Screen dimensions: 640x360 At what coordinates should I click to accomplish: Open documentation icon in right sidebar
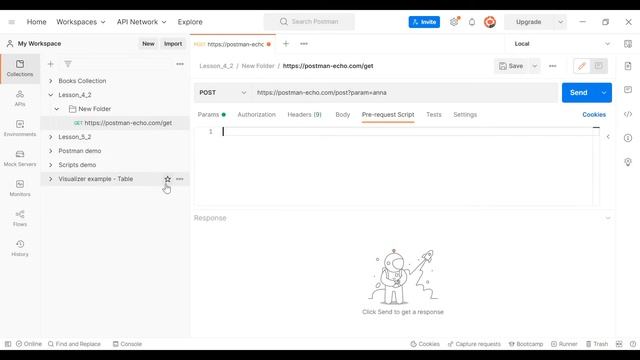pyautogui.click(x=628, y=66)
